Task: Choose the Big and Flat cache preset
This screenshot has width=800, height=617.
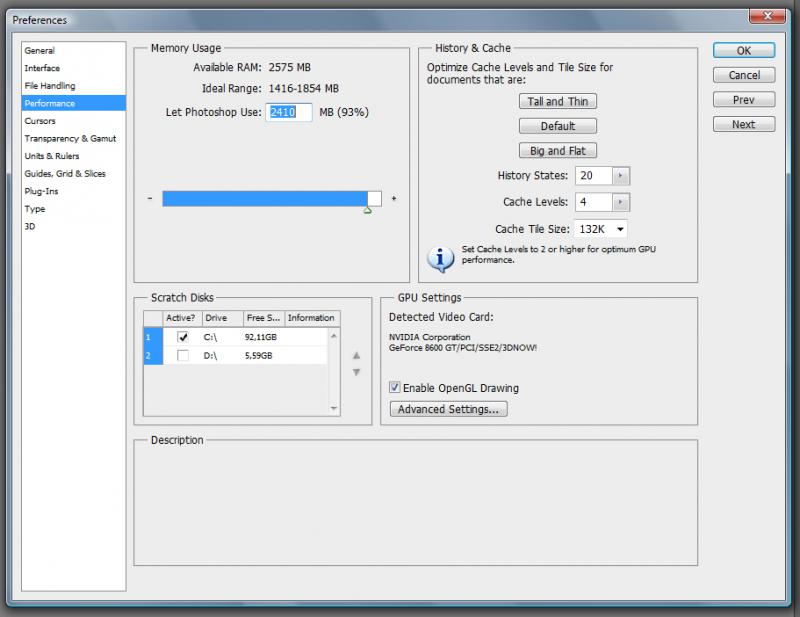Action: click(558, 151)
